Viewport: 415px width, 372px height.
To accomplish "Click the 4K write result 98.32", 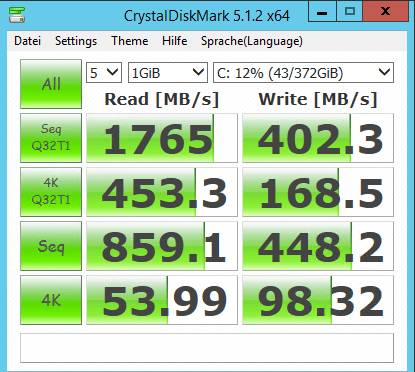I will [x=318, y=300].
